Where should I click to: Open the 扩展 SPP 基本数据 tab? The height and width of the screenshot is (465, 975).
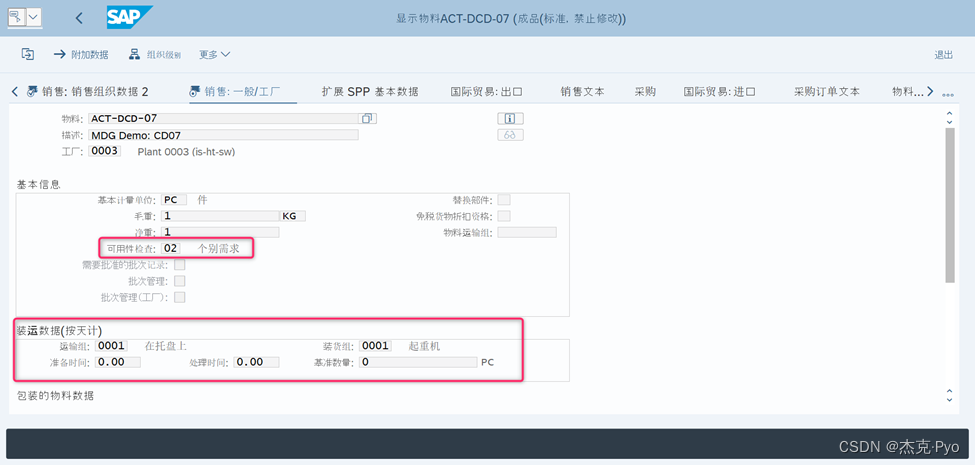(370, 92)
